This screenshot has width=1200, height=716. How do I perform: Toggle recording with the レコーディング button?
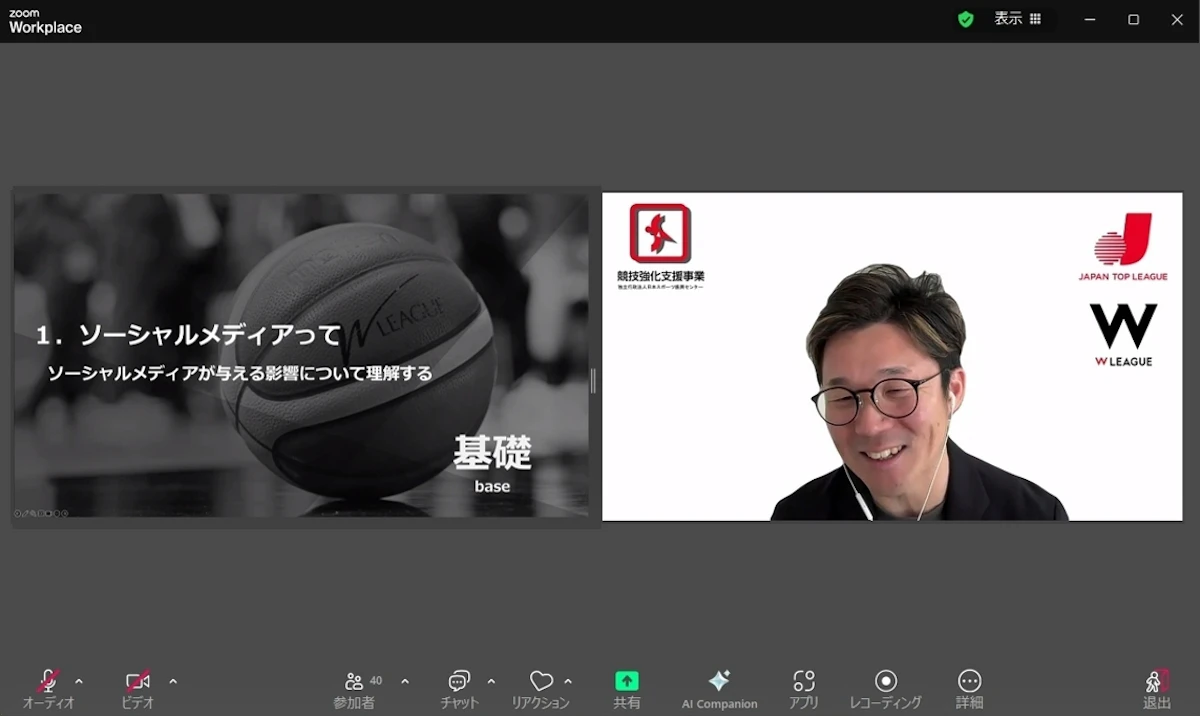coord(885,682)
